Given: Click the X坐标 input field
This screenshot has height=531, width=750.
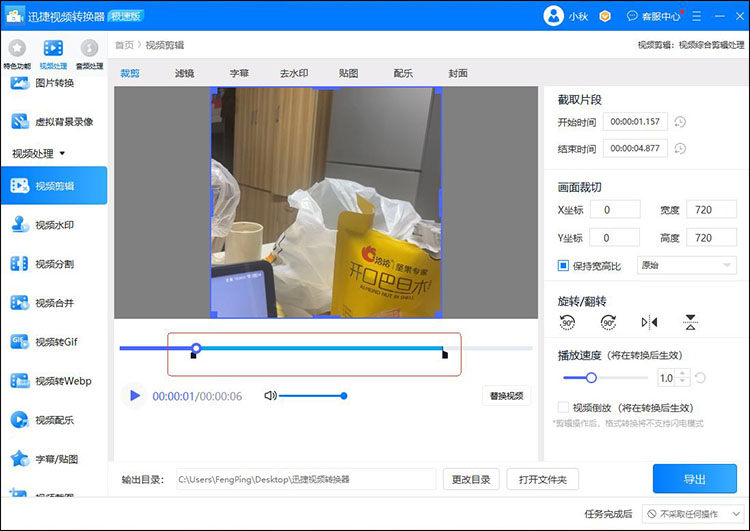Looking at the screenshot, I should coord(615,210).
